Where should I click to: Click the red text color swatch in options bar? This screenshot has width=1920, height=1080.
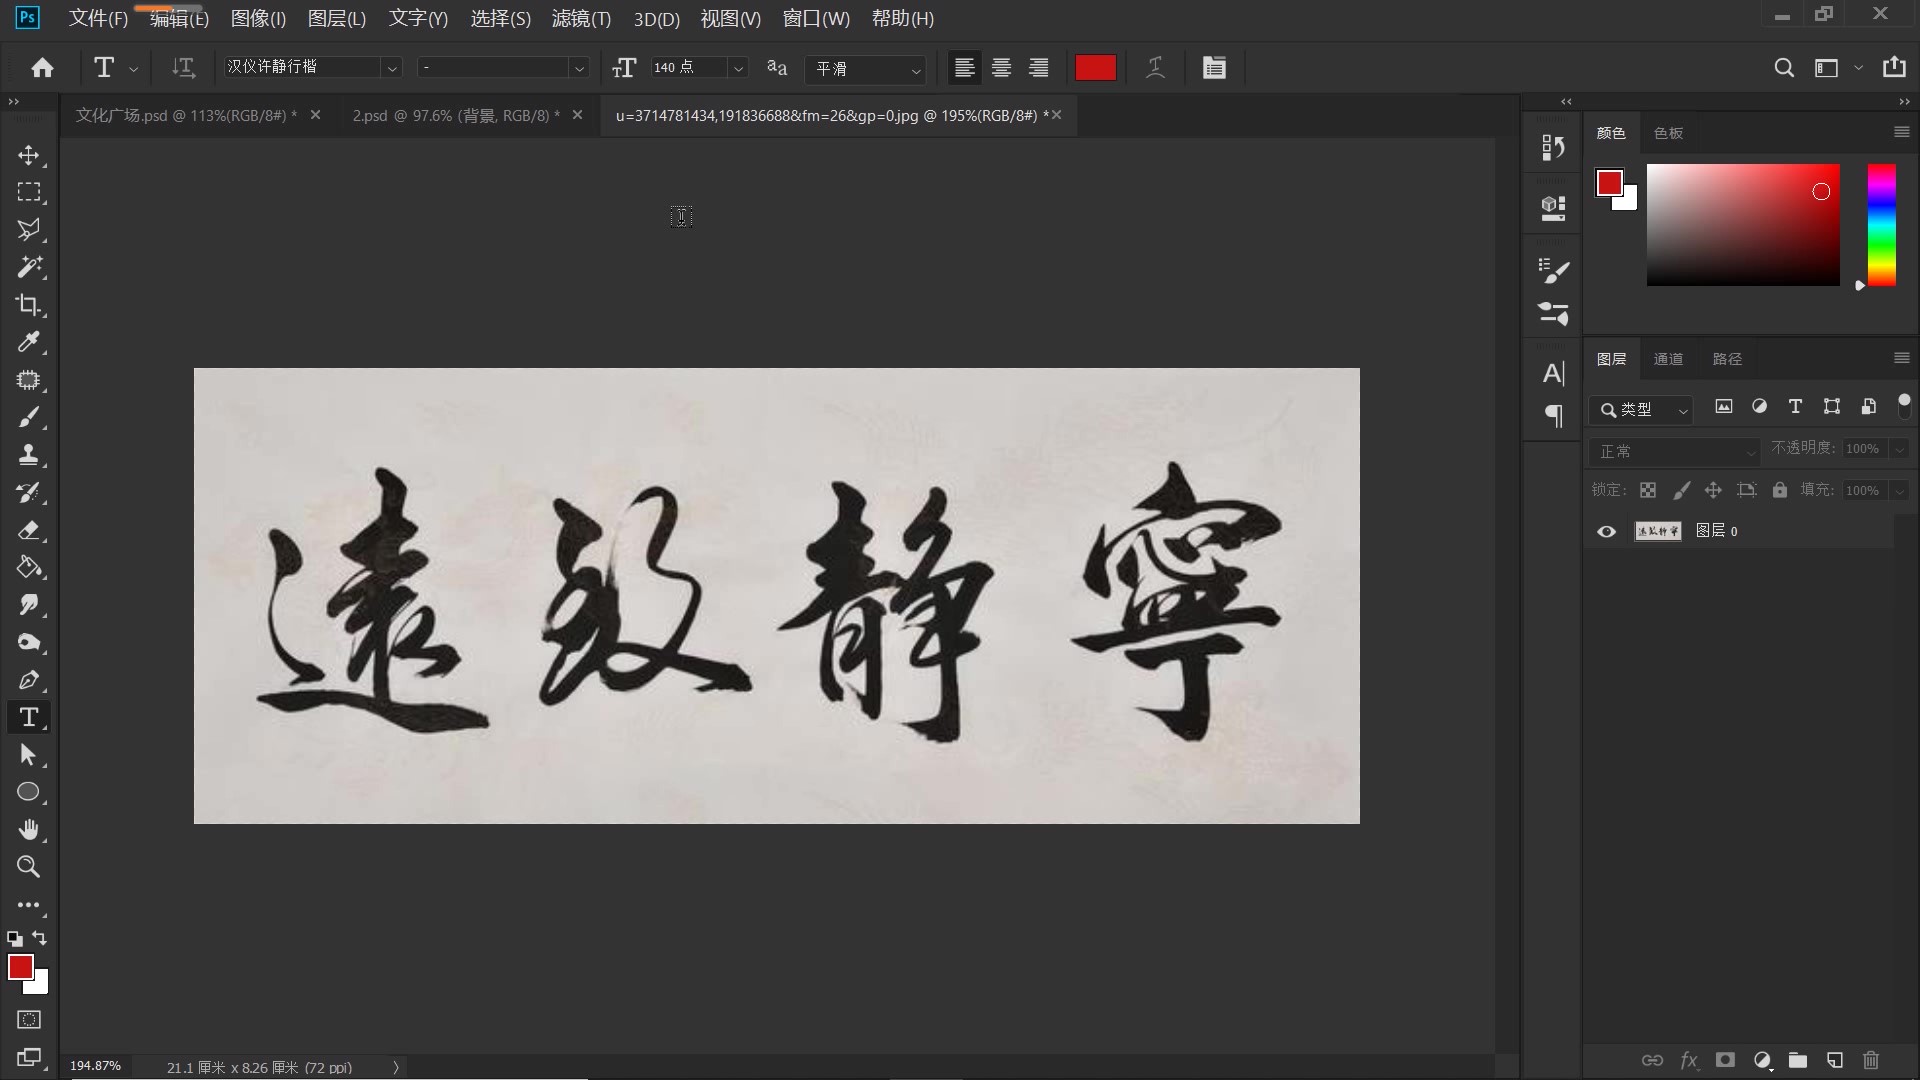click(1094, 67)
